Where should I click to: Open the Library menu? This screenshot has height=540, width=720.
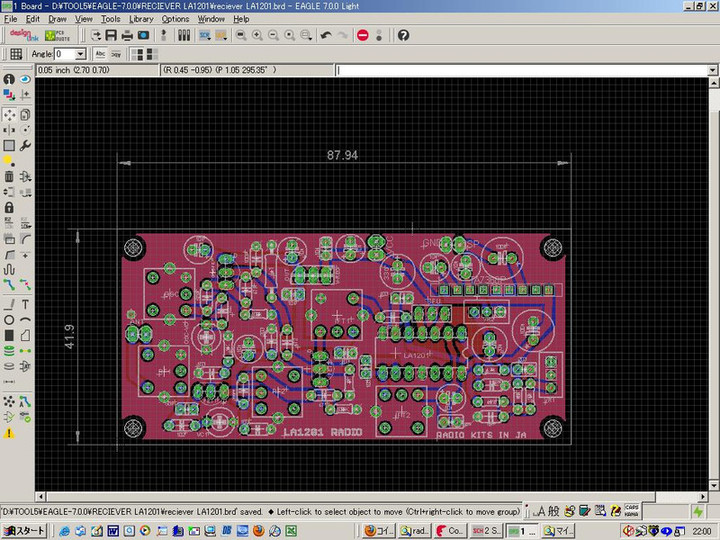tap(141, 19)
